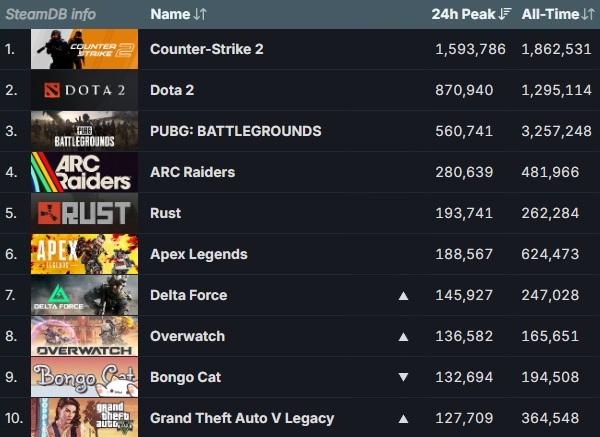Click the Overwatch up-trend arrow icon

point(404,337)
